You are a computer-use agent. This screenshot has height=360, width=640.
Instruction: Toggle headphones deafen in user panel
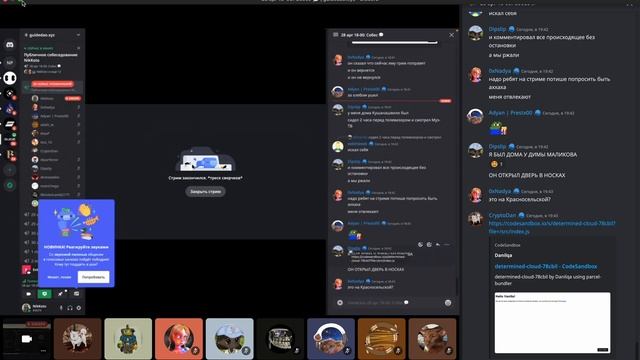(x=70, y=308)
